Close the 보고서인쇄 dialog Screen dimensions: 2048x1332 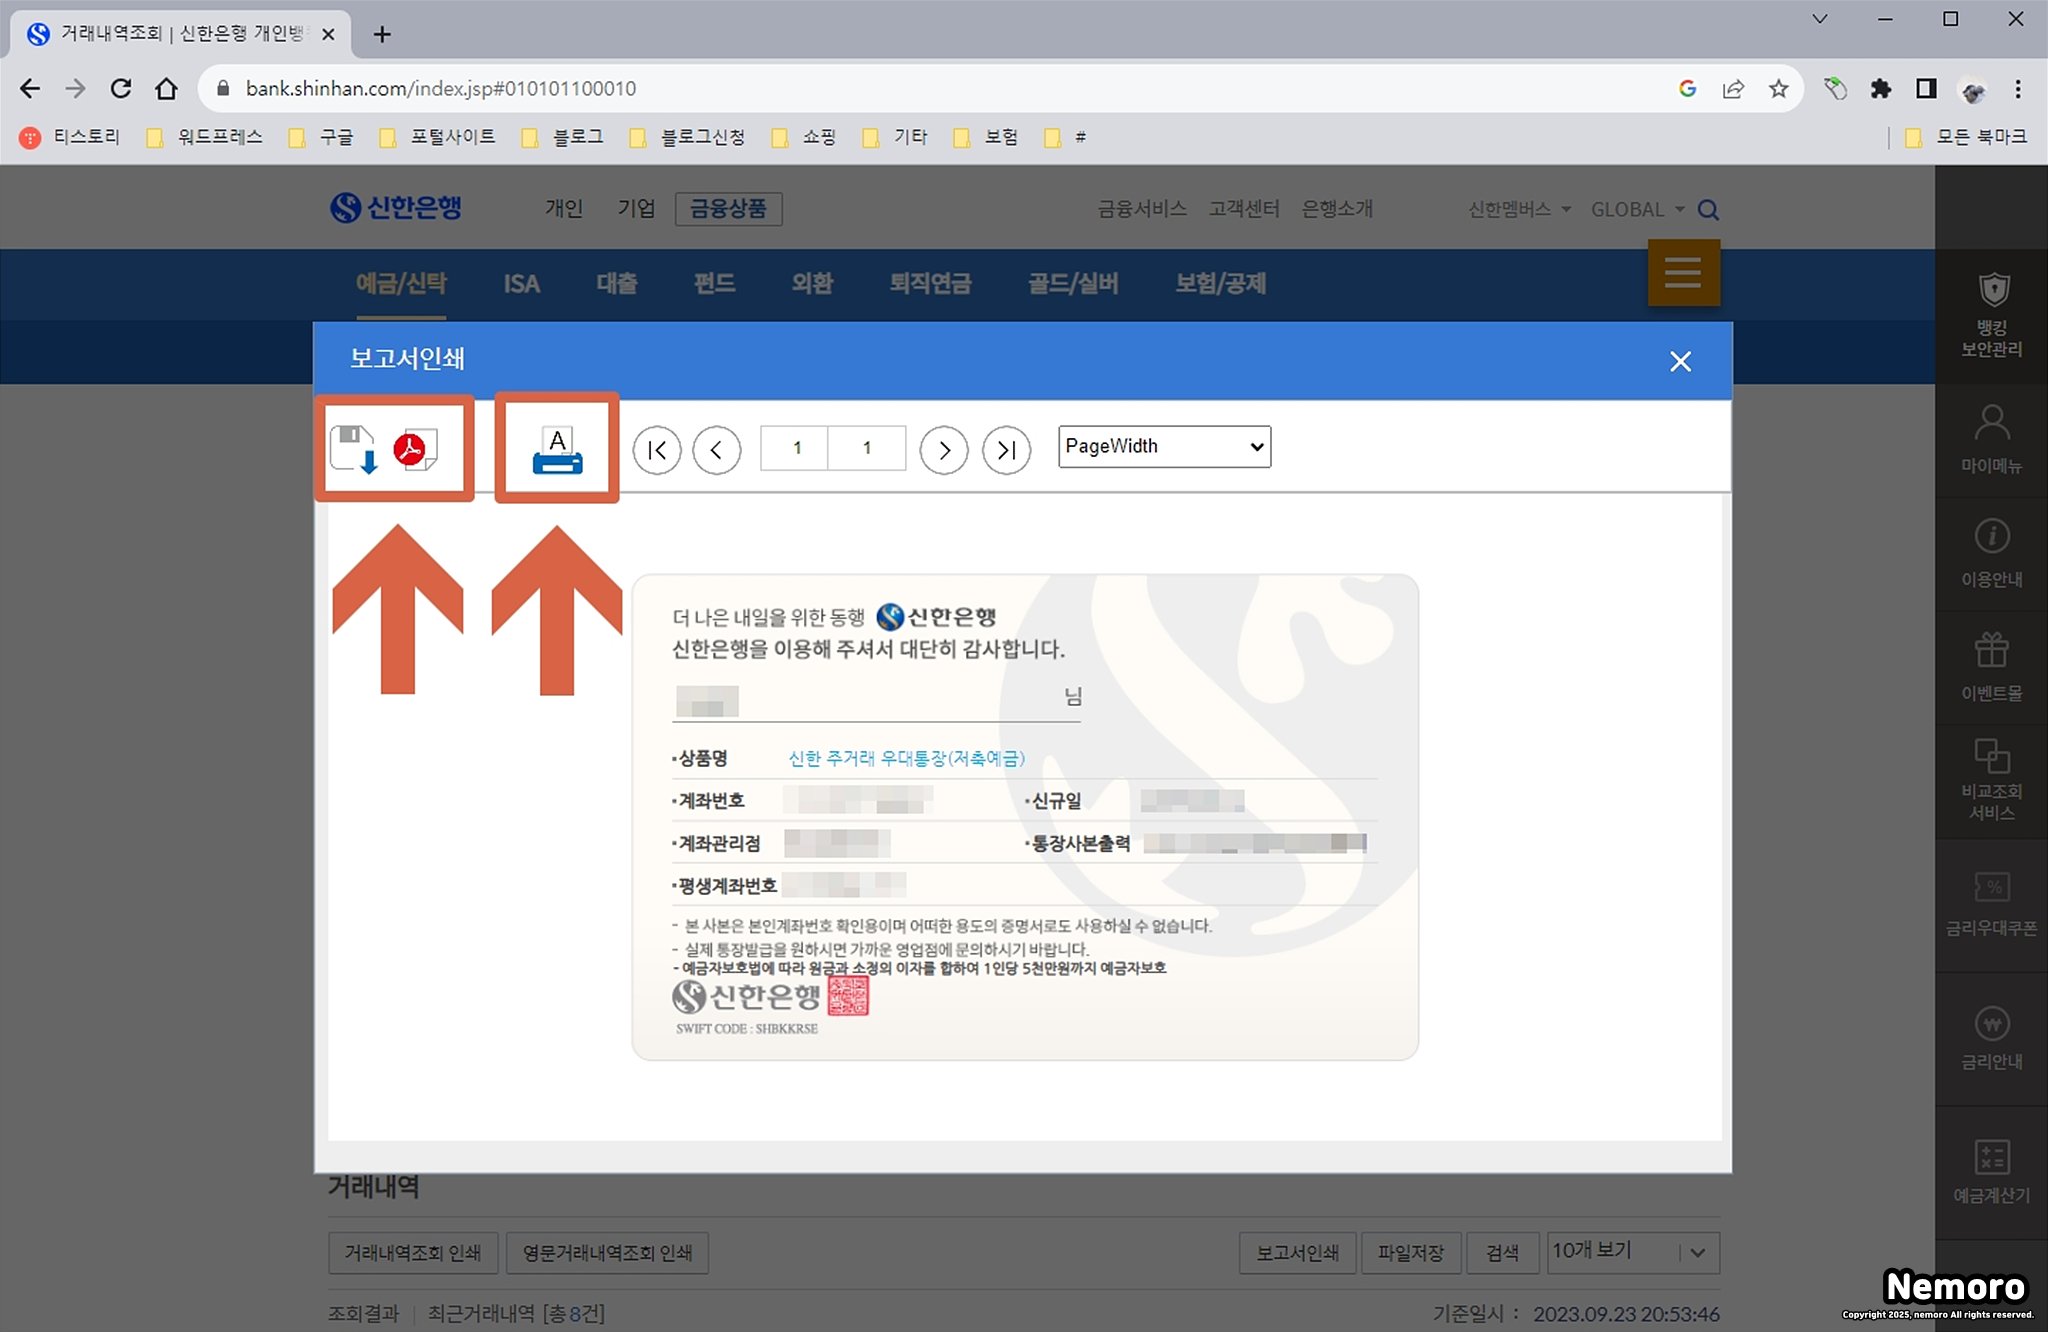[1680, 361]
